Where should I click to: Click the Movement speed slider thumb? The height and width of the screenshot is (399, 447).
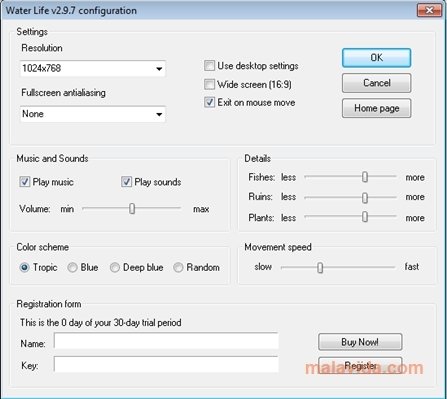320,267
